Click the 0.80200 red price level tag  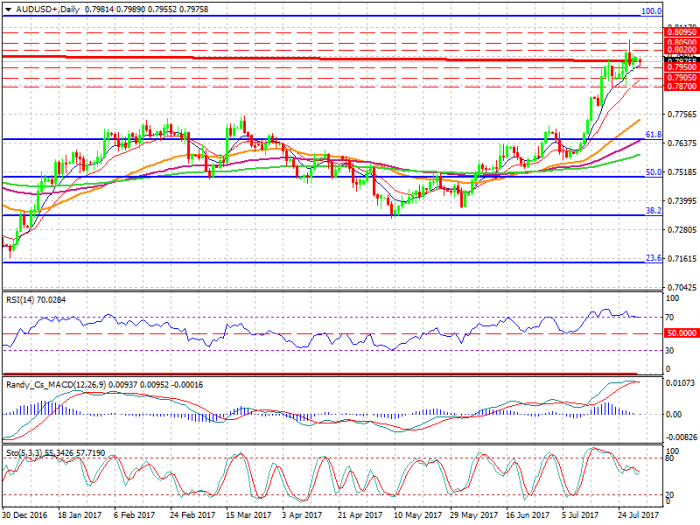[x=682, y=50]
